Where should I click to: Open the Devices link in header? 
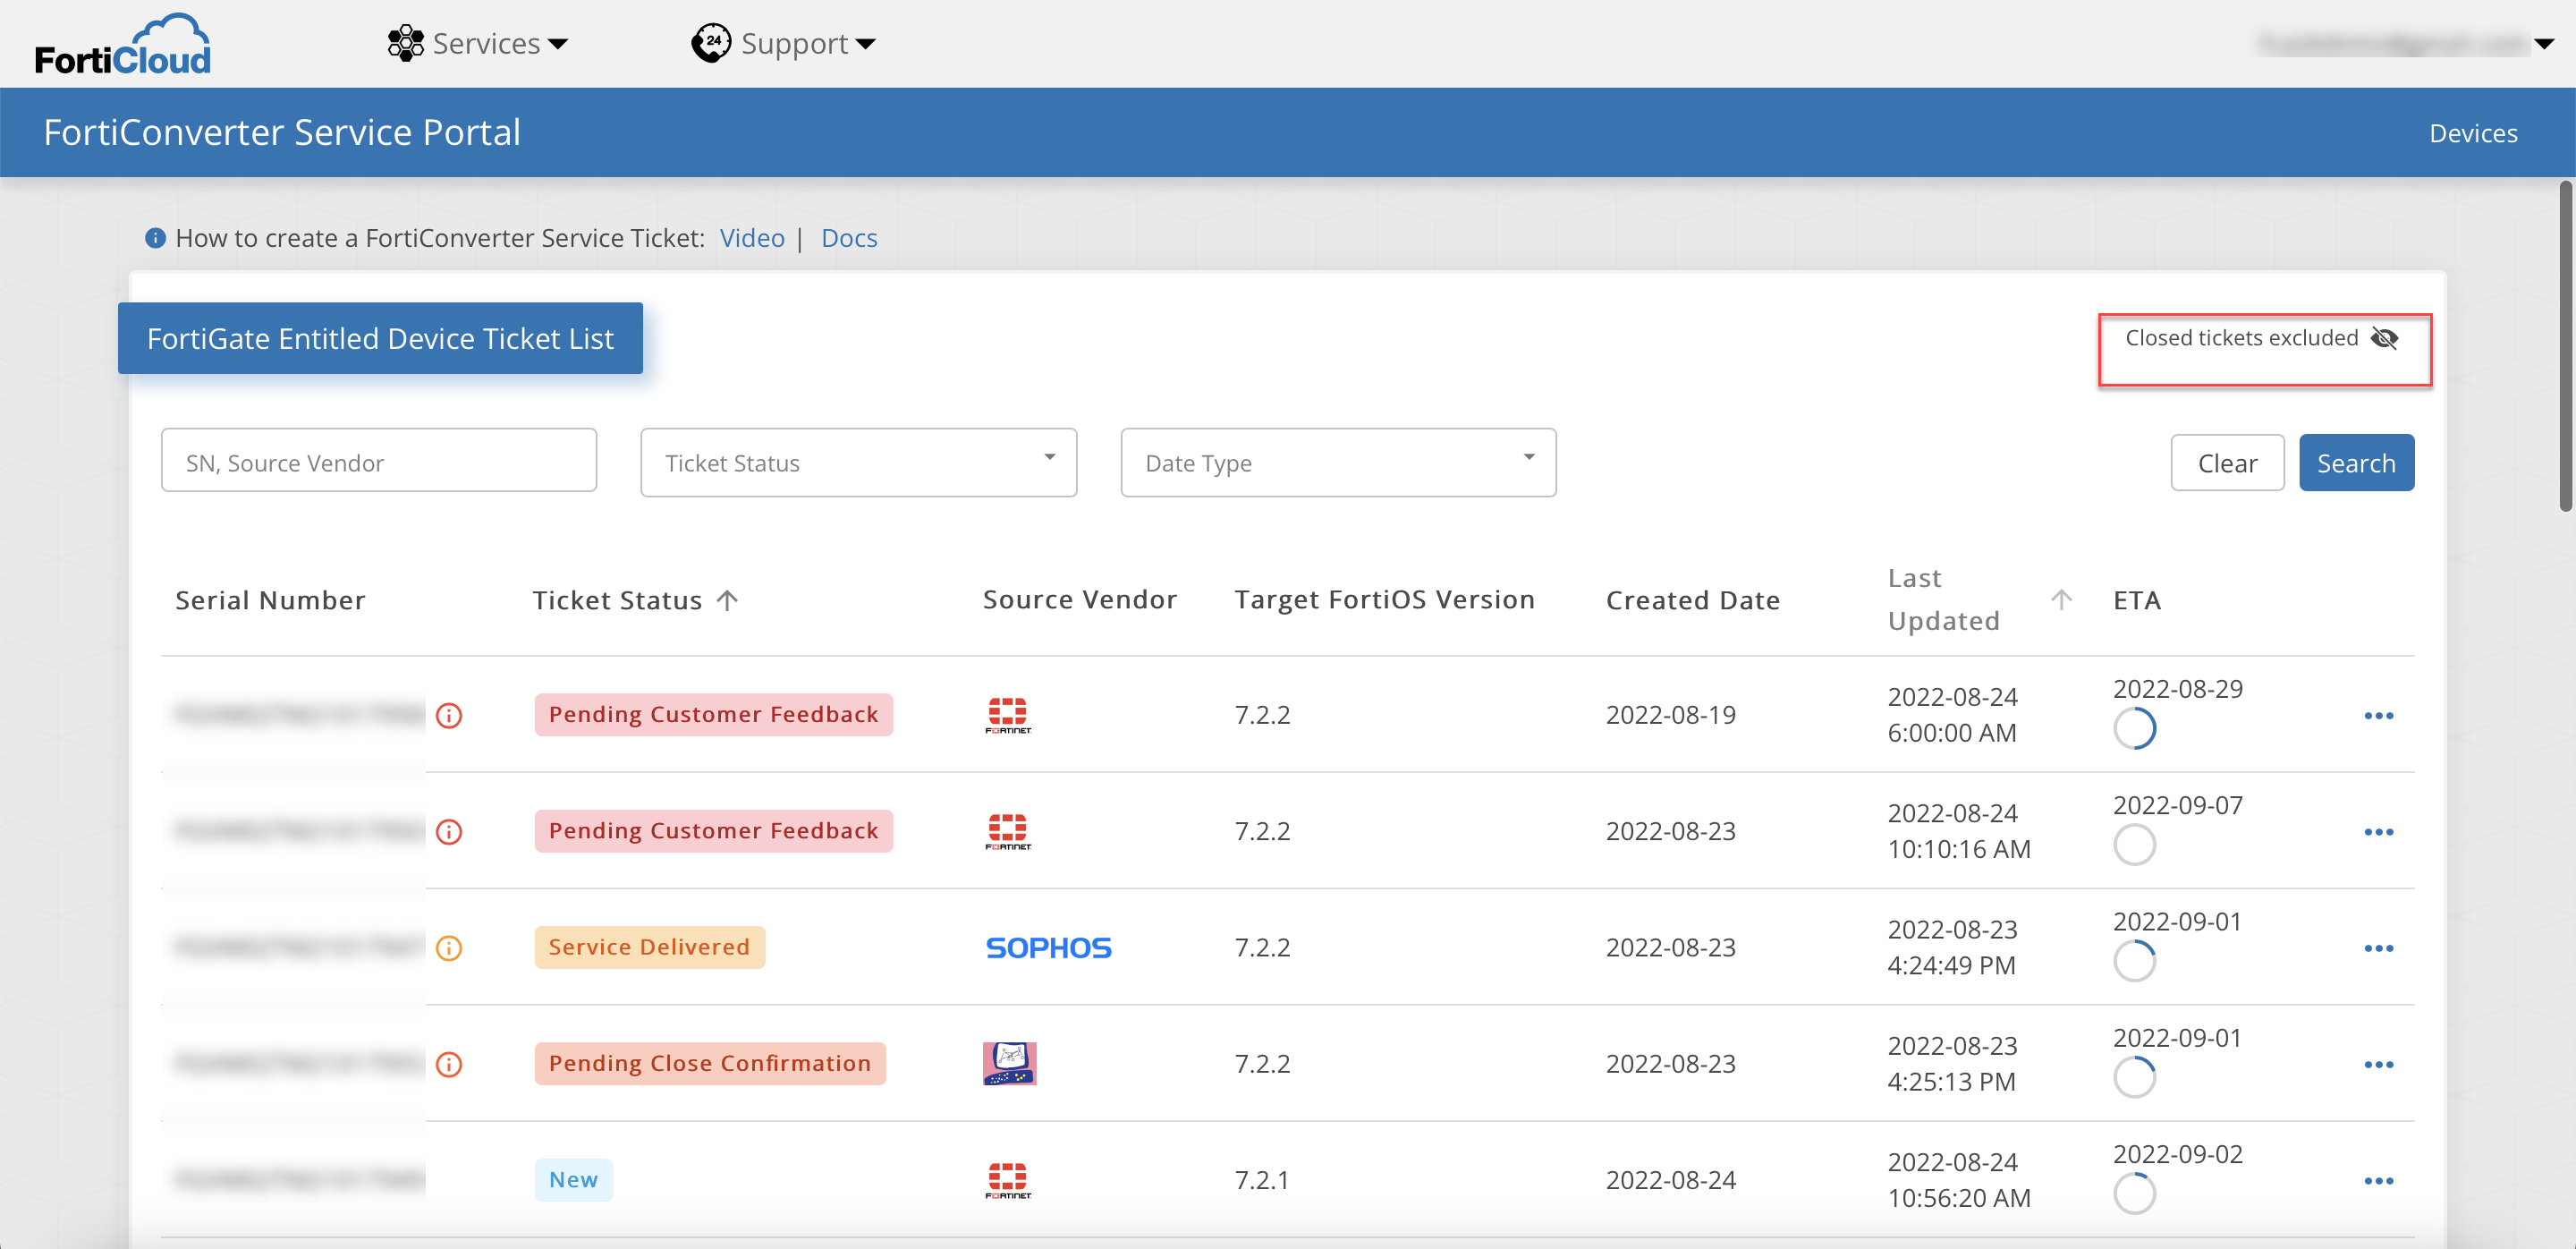[2473, 133]
